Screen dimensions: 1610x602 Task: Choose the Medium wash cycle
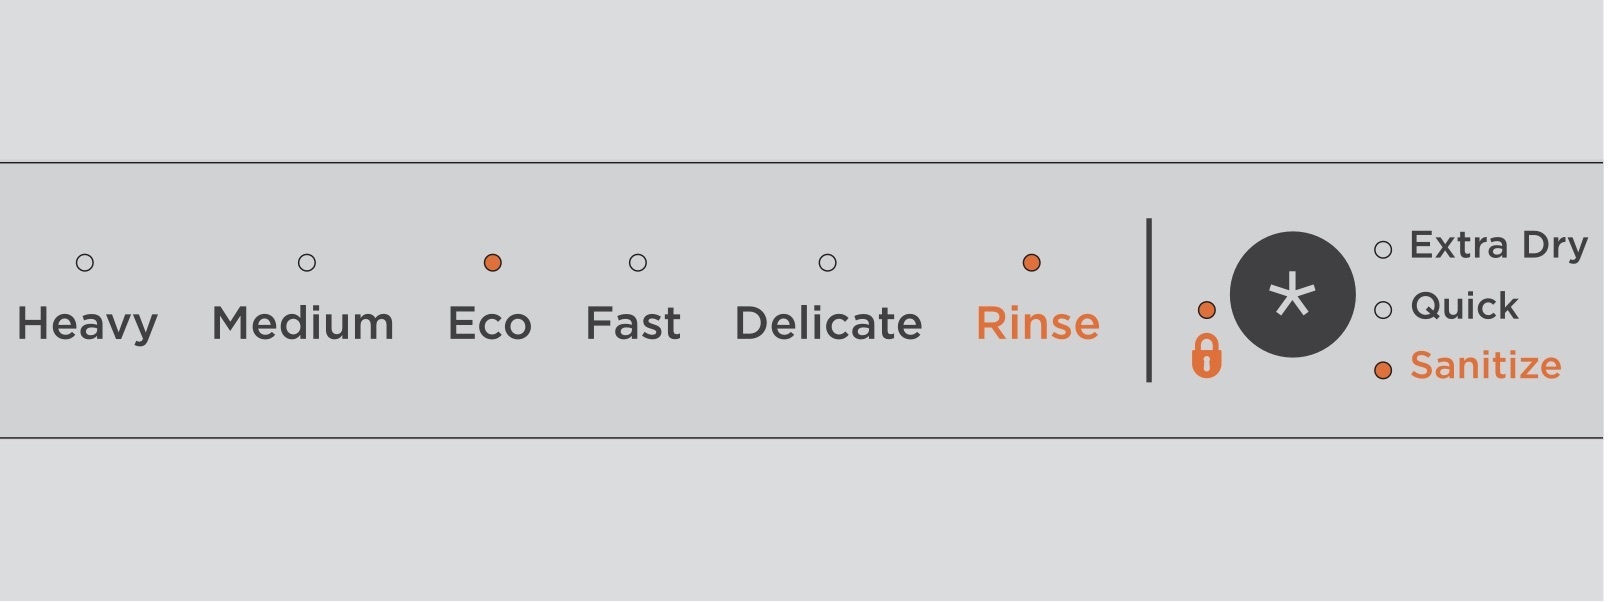pos(303,324)
